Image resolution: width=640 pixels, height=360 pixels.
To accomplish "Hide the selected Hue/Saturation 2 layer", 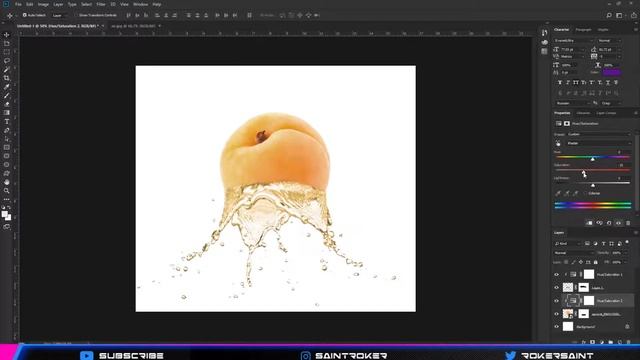I will (x=556, y=301).
